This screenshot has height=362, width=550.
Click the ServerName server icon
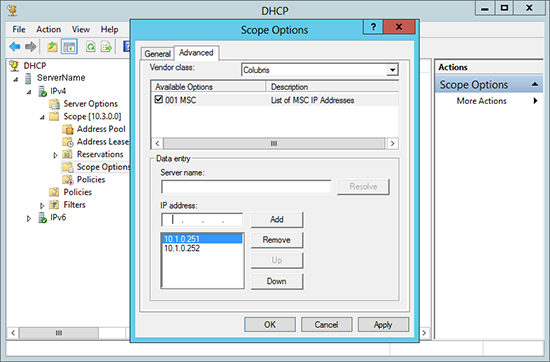pyautogui.click(x=28, y=78)
